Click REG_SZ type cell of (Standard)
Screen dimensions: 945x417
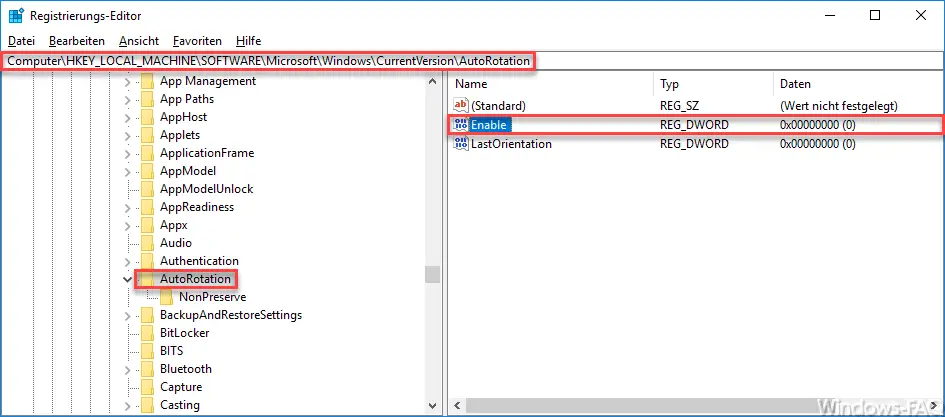click(x=679, y=105)
